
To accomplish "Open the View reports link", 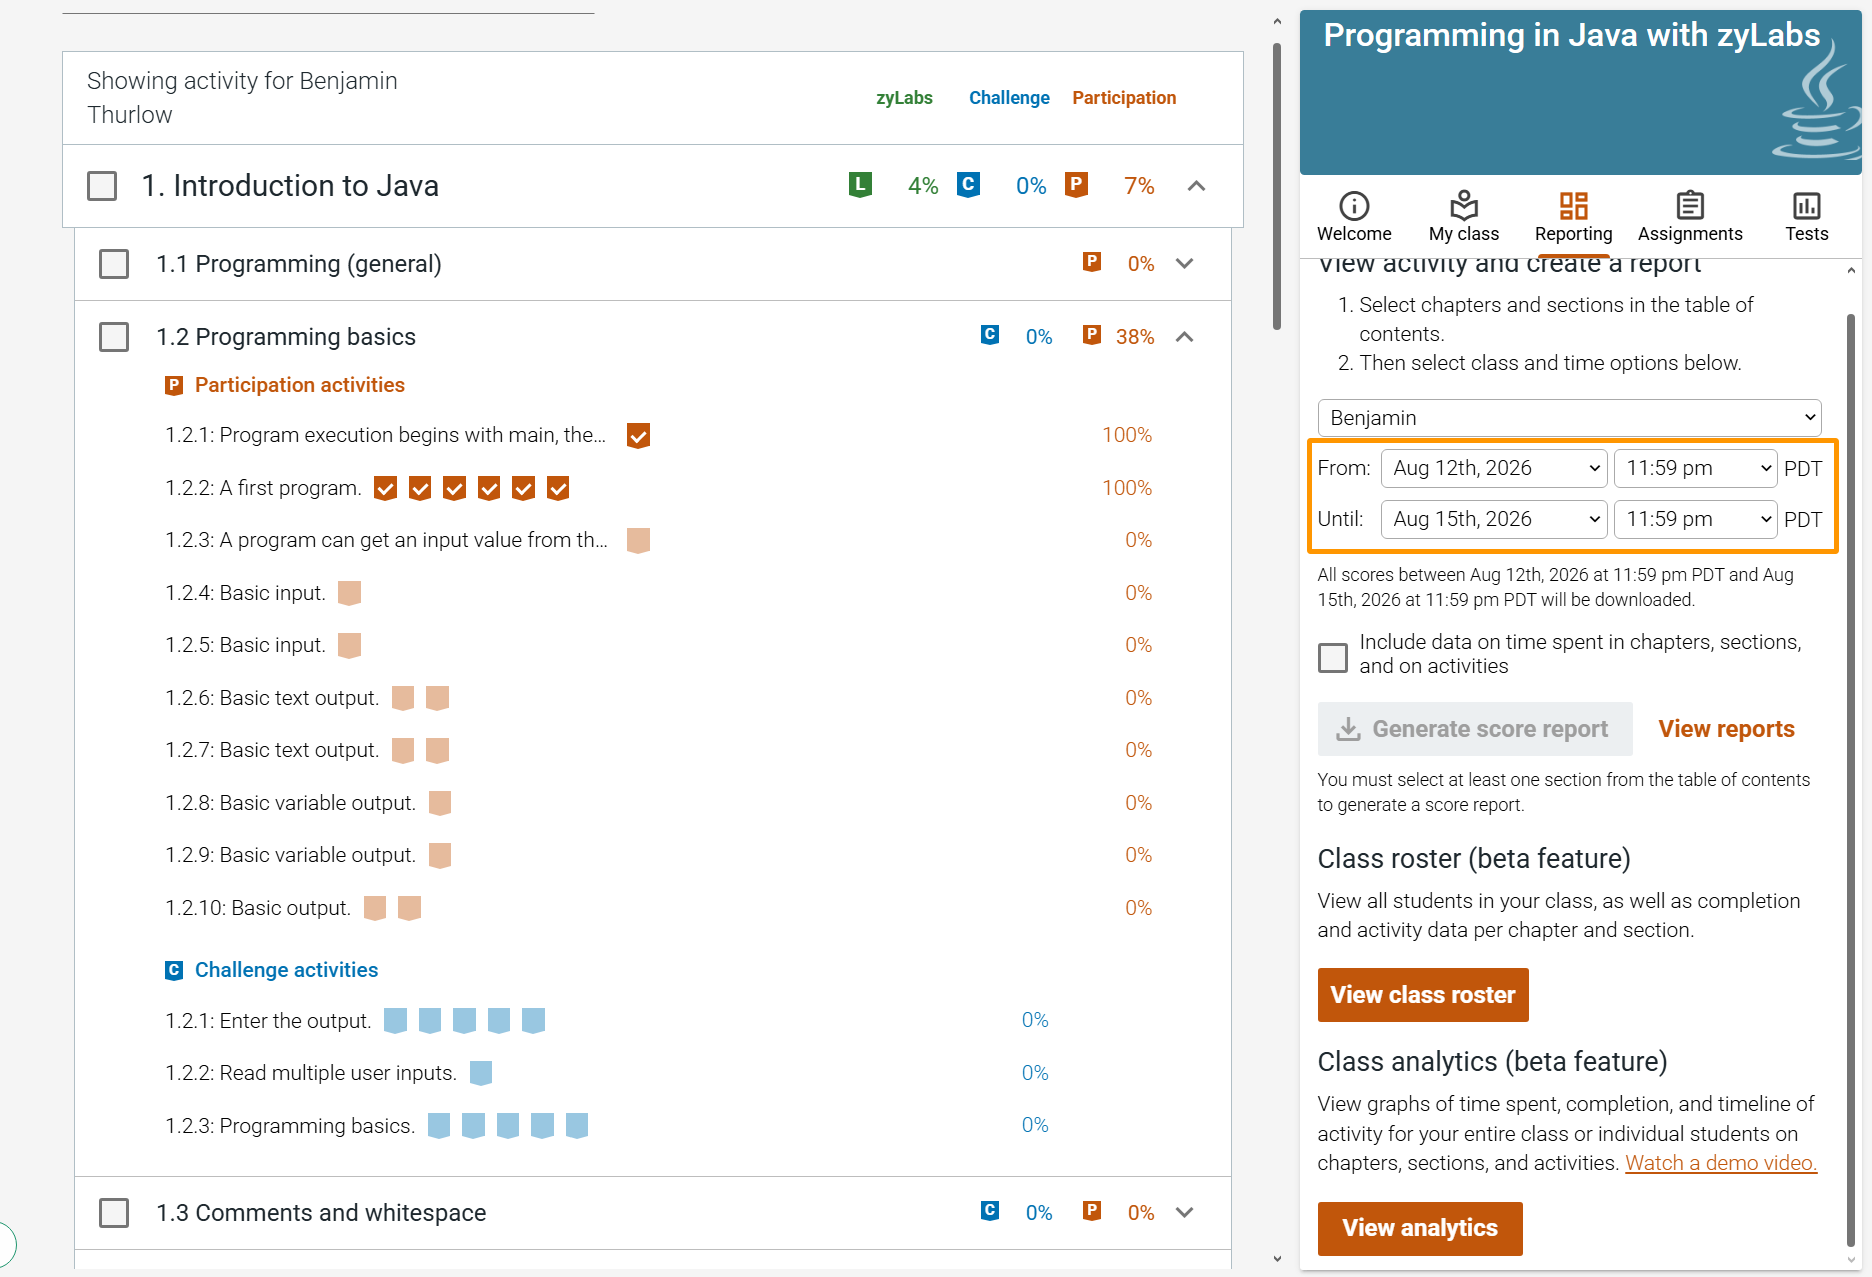I will [x=1726, y=729].
